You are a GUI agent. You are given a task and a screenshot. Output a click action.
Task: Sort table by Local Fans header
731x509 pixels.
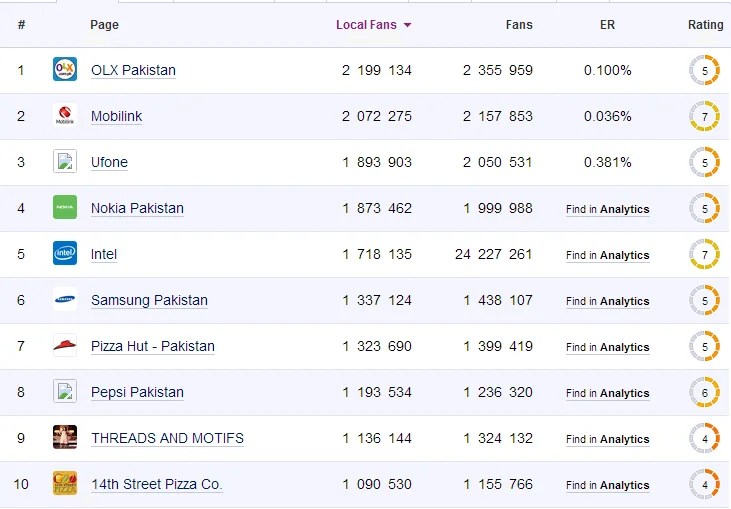click(366, 25)
